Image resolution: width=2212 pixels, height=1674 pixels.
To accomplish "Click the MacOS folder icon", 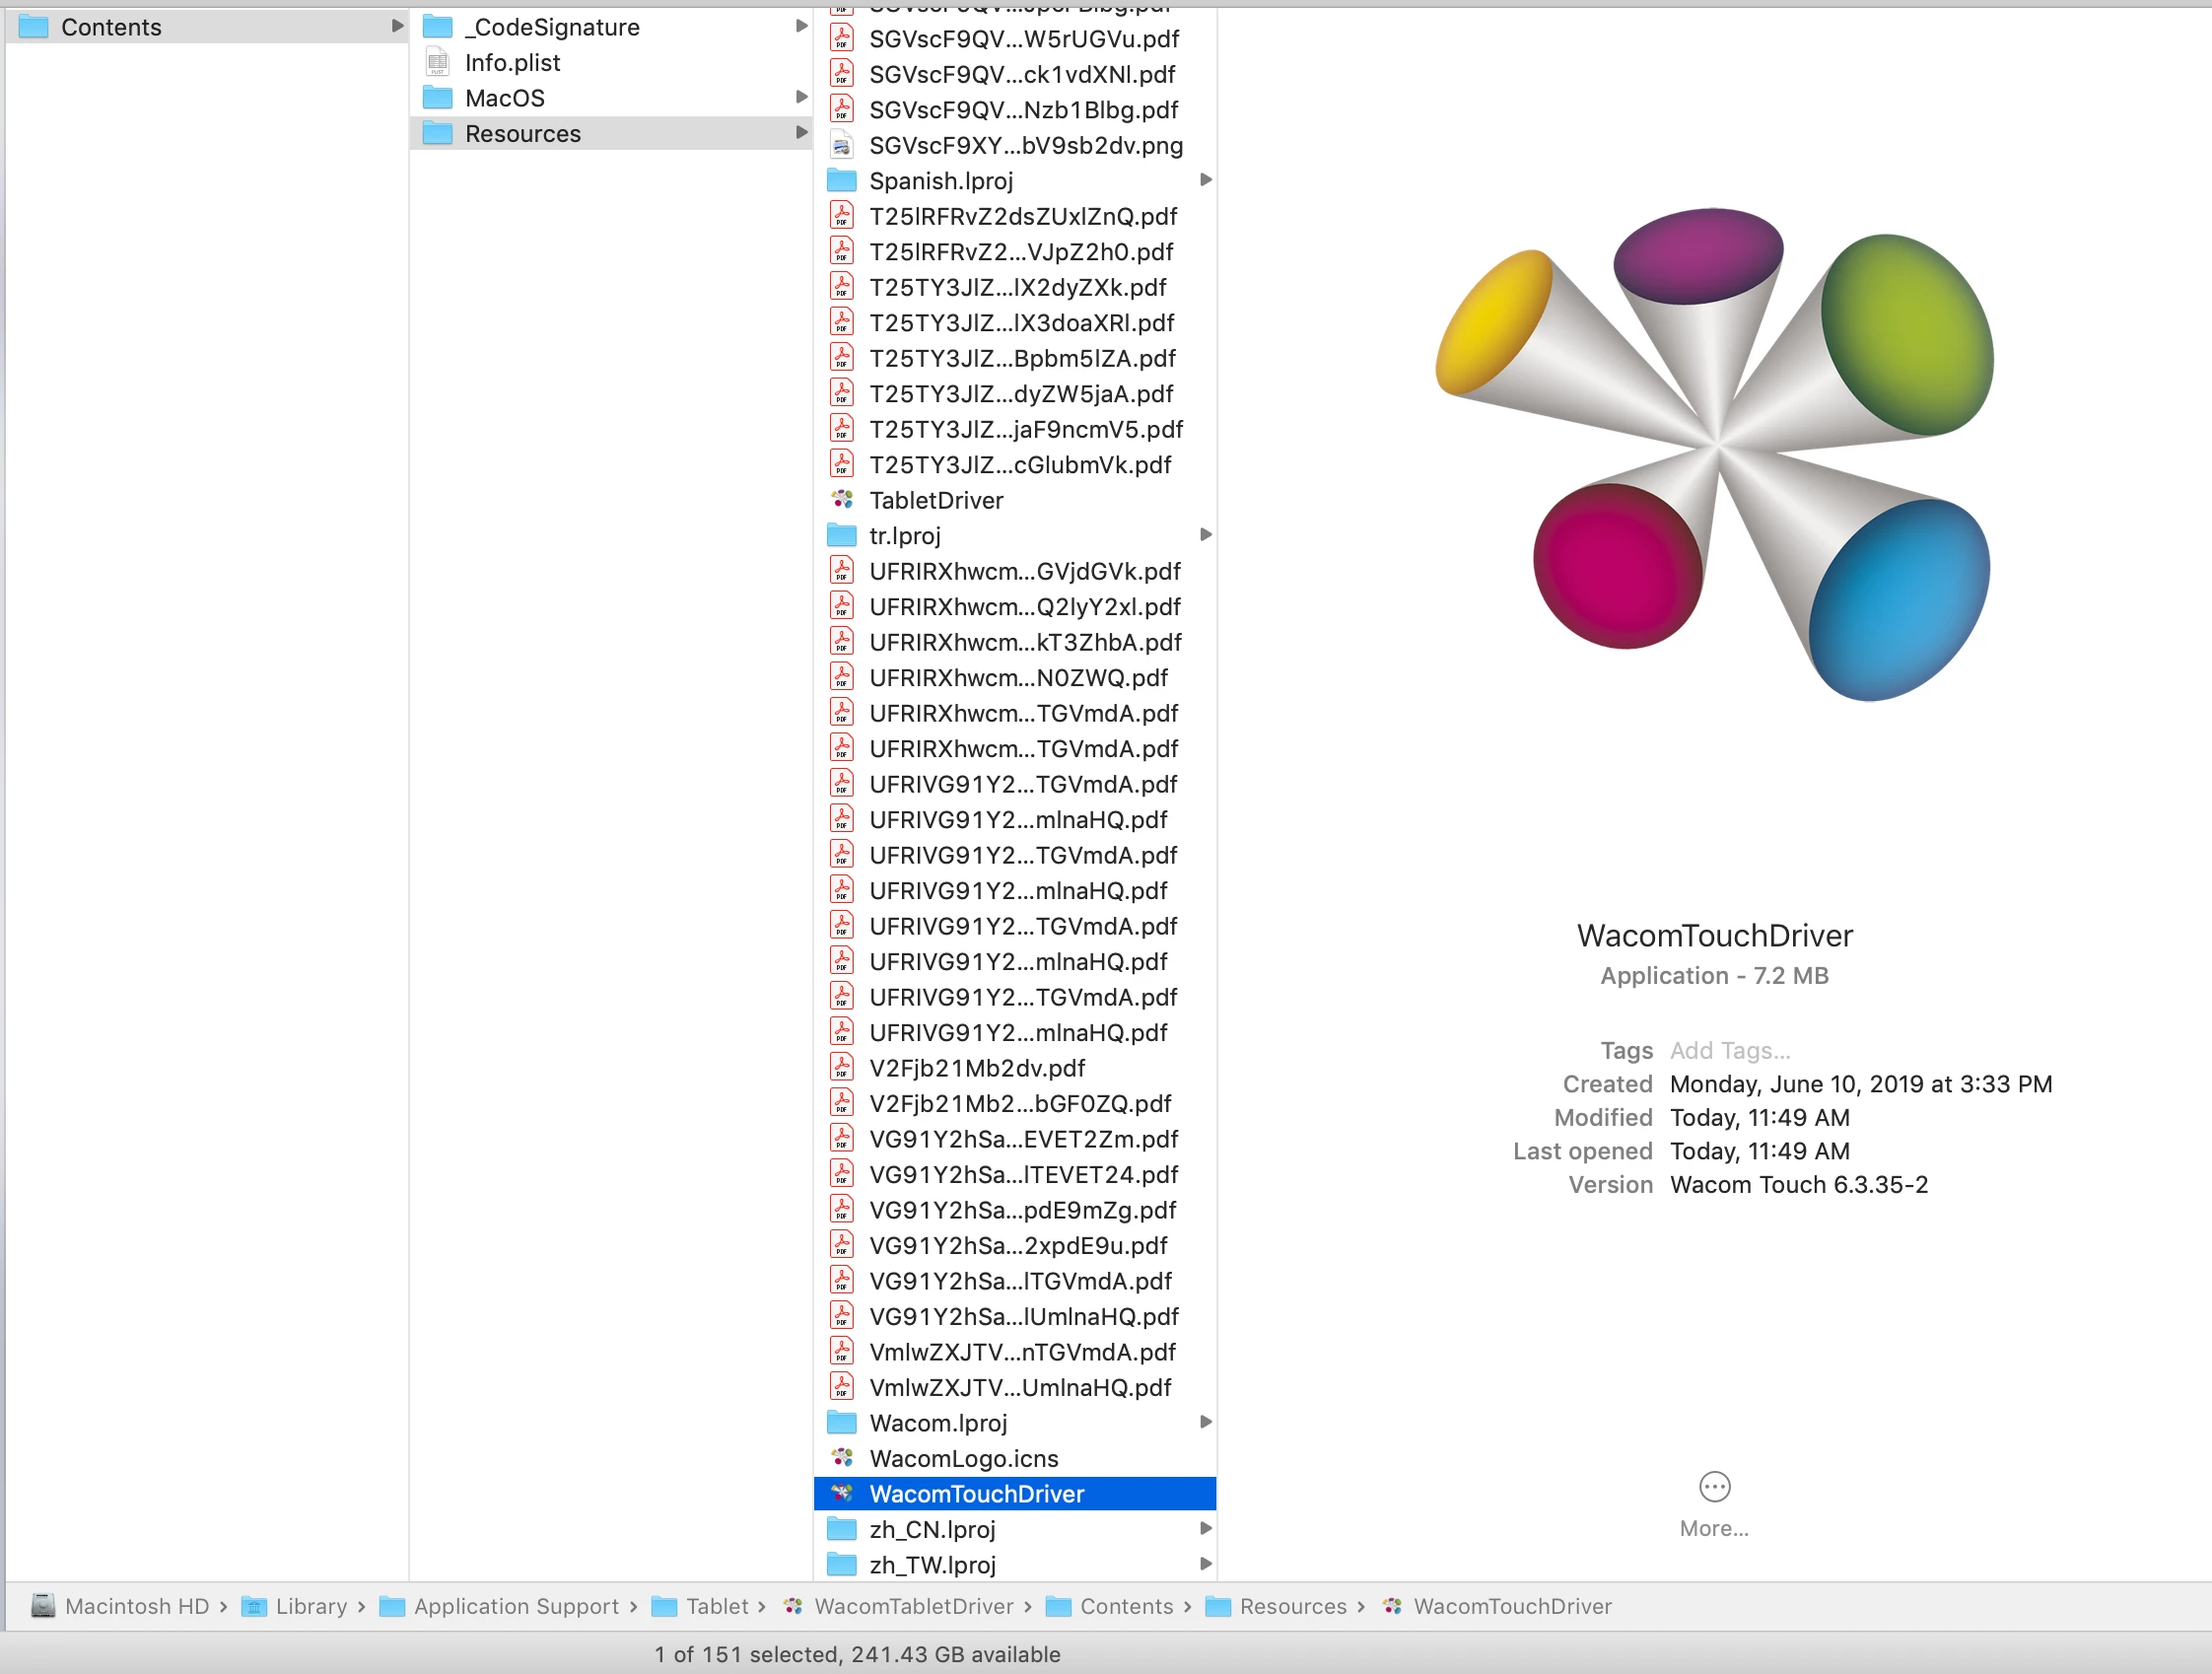I will (x=437, y=97).
